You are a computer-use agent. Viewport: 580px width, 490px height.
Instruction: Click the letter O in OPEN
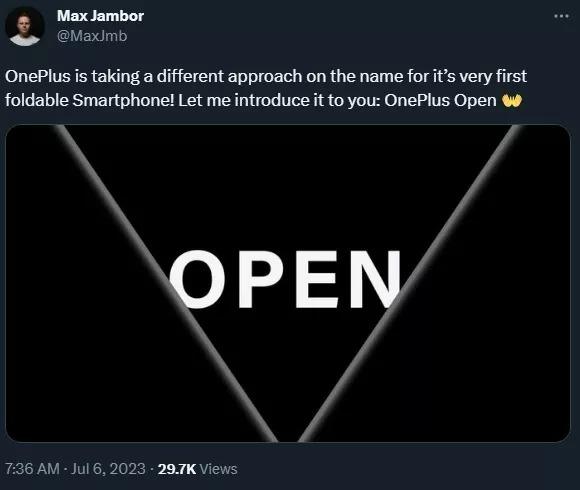coord(197,280)
